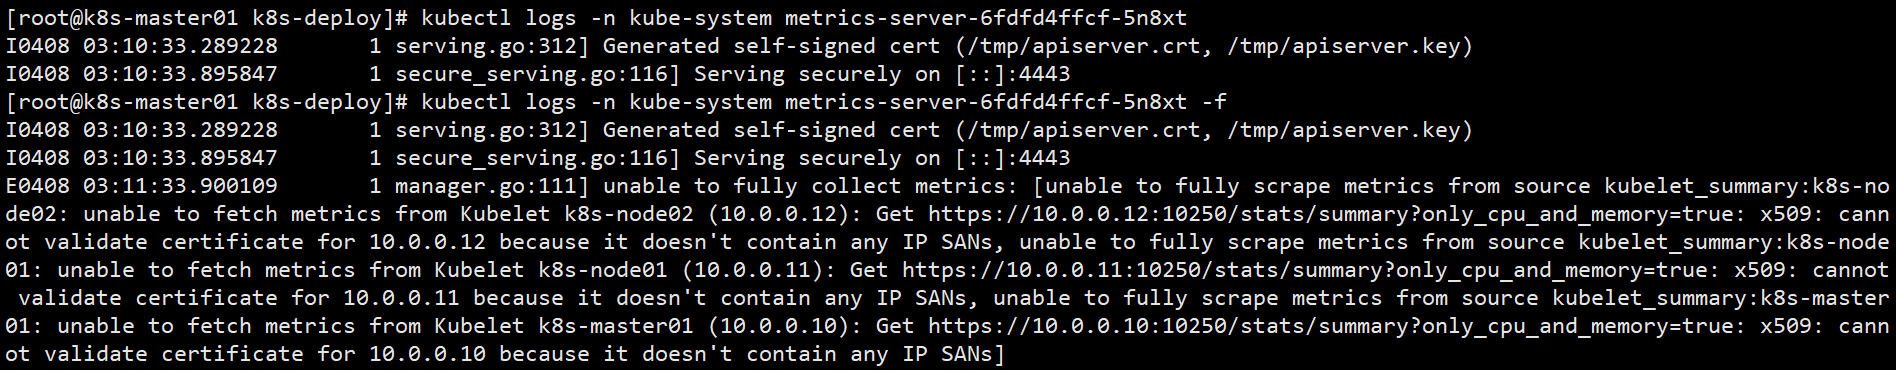This screenshot has width=1896, height=370.
Task: Click the pod name in first command line
Action: [986, 18]
